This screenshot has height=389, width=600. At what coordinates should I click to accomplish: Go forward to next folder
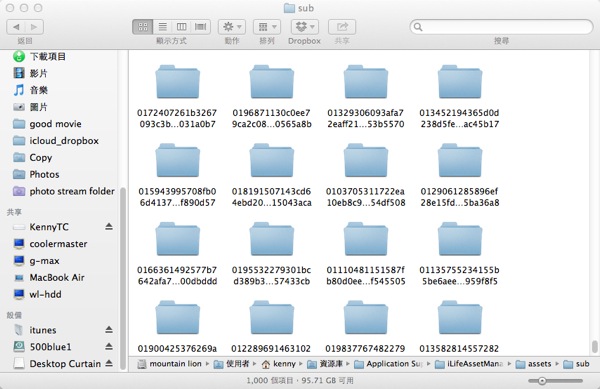[x=34, y=27]
